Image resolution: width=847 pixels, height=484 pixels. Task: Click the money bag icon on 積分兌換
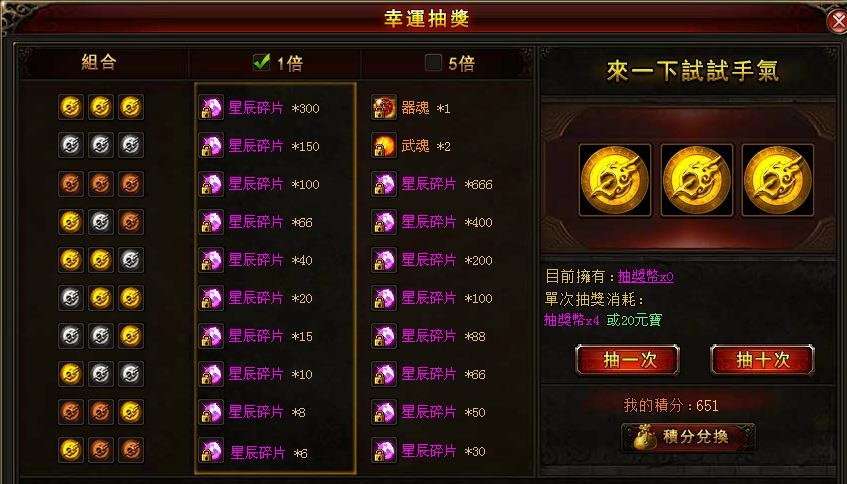[x=643, y=437]
